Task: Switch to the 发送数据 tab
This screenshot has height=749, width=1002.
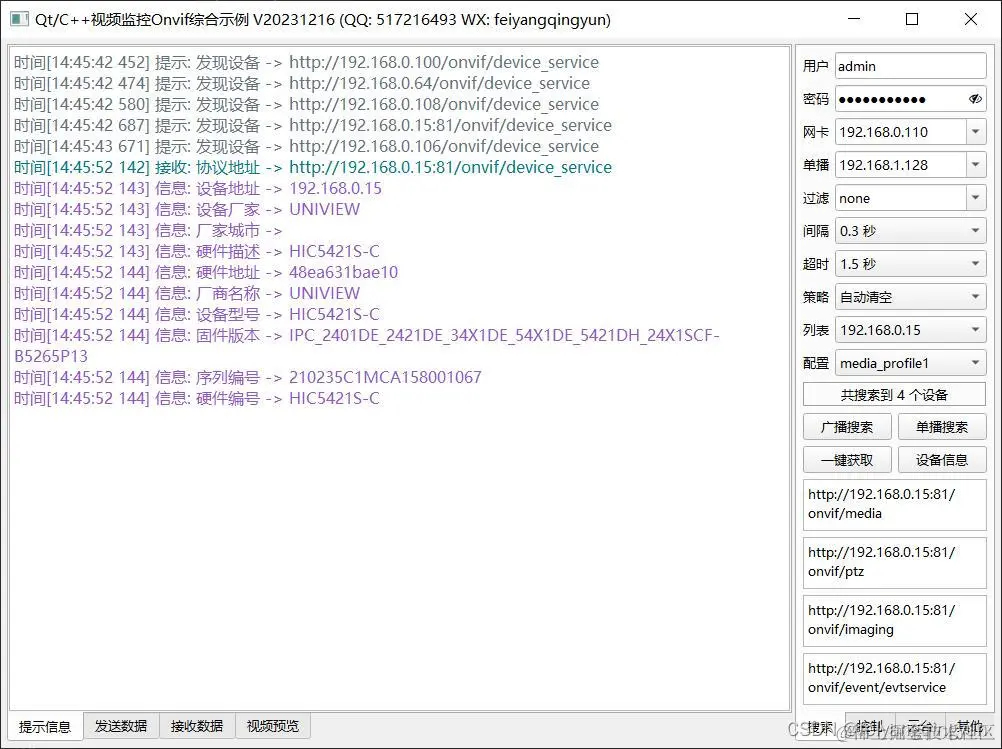Action: tap(121, 725)
